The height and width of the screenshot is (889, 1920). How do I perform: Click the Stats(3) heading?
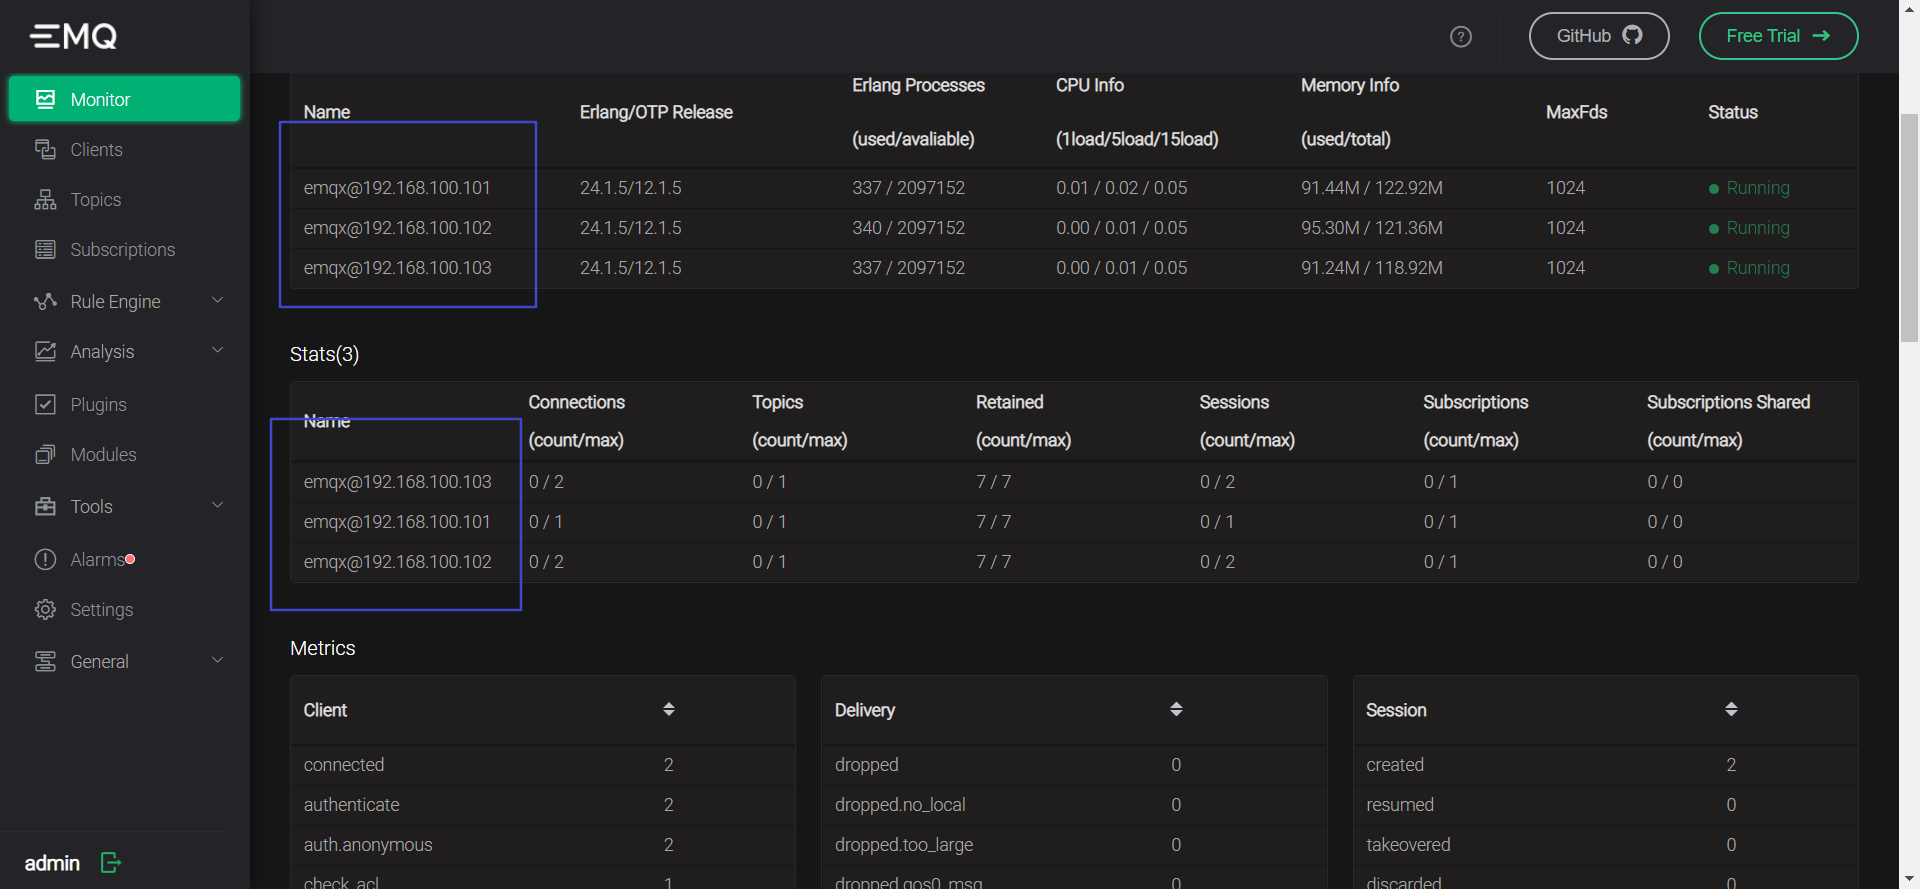[x=324, y=354]
